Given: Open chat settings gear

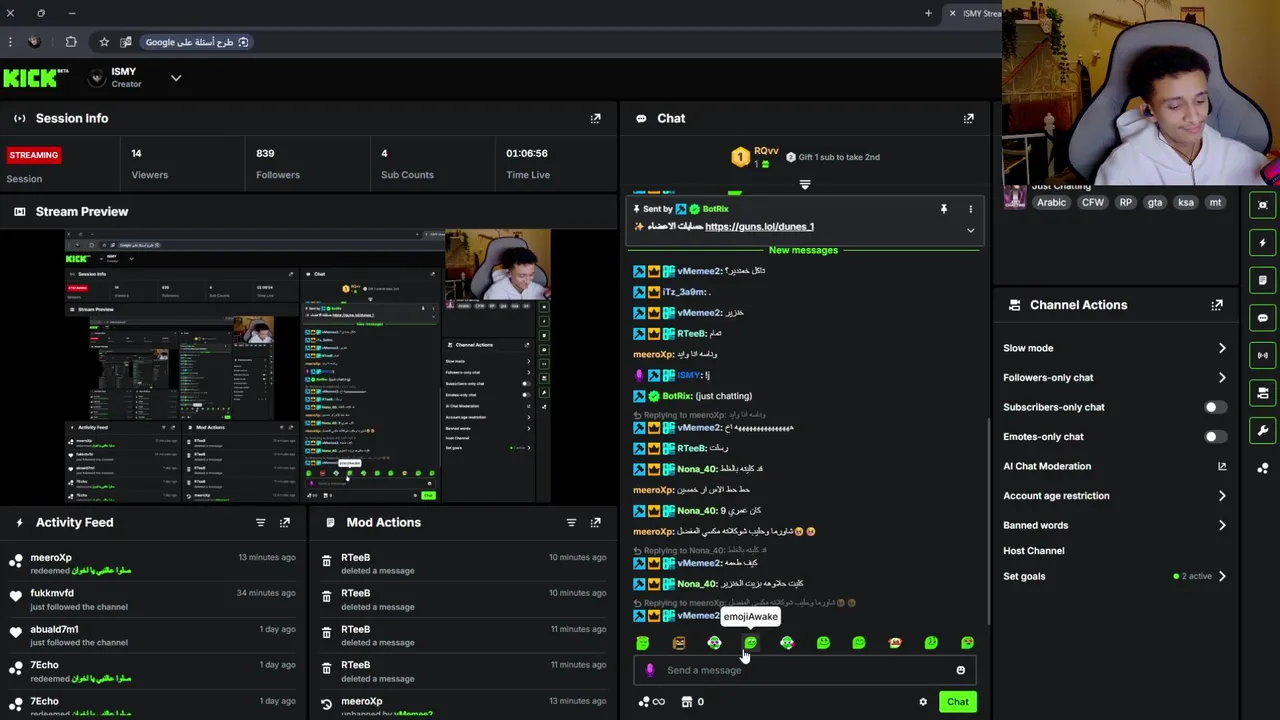Looking at the screenshot, I should pos(923,702).
